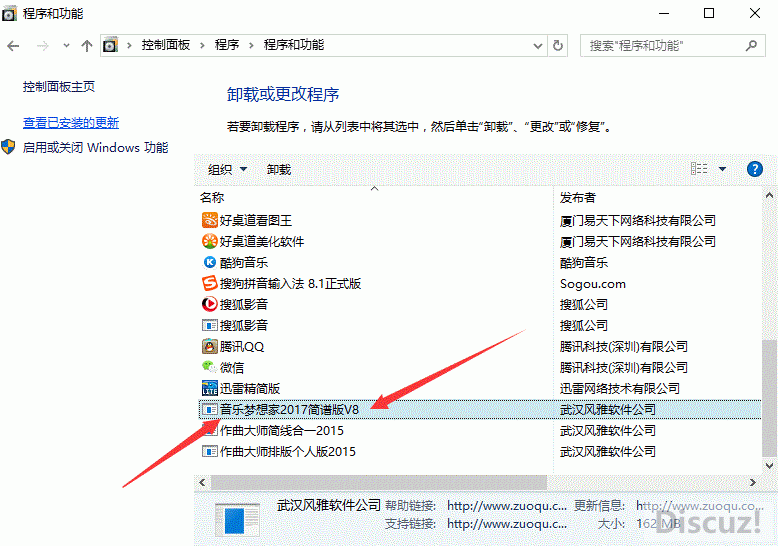Click the shield icon beside Windows 功能
The height and width of the screenshot is (546, 778).
tap(8, 147)
